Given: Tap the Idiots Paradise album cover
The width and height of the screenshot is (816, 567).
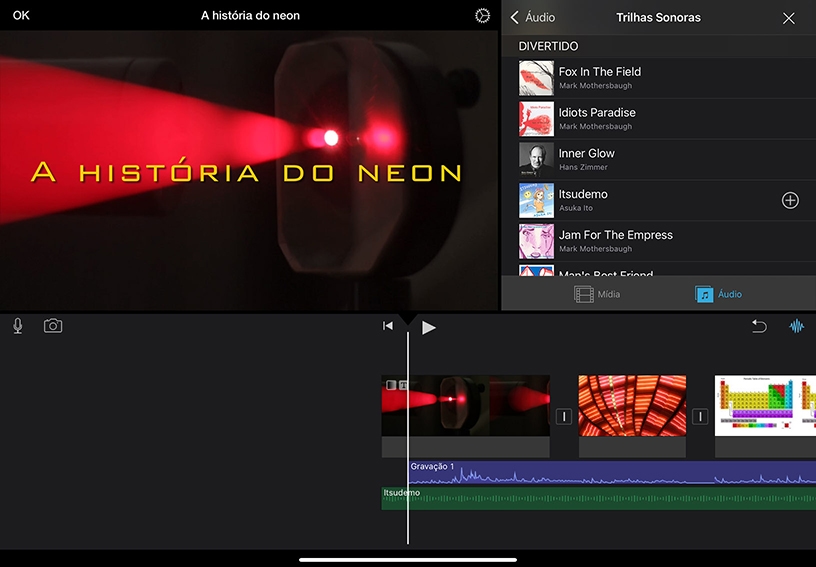Looking at the screenshot, I should pyautogui.click(x=536, y=119).
